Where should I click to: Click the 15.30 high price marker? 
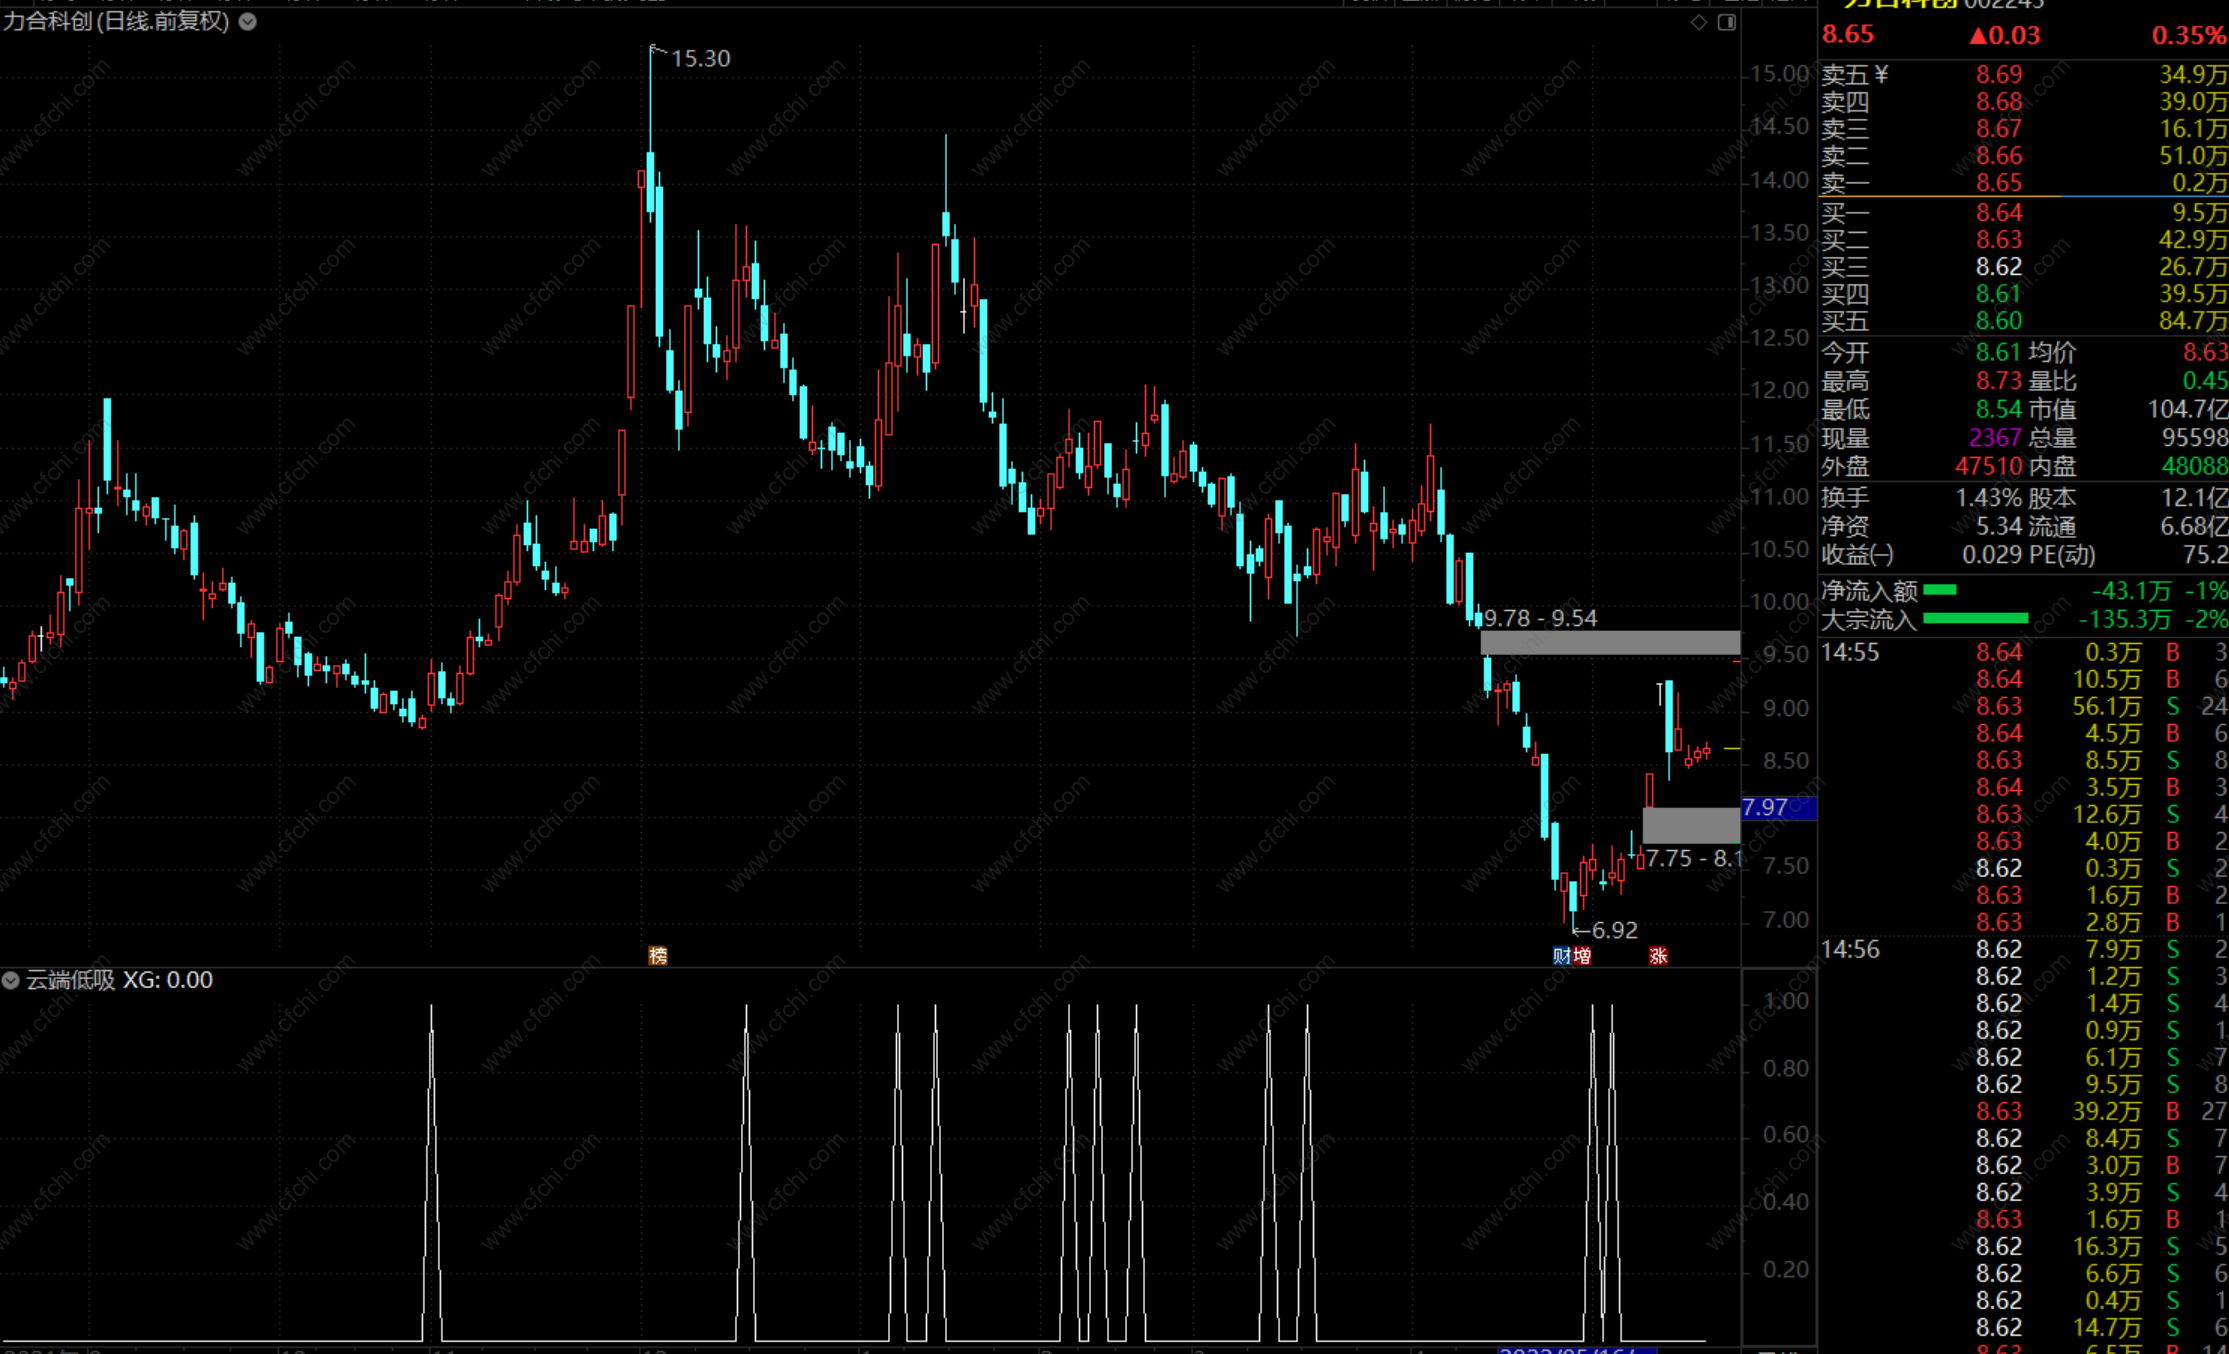pos(699,59)
